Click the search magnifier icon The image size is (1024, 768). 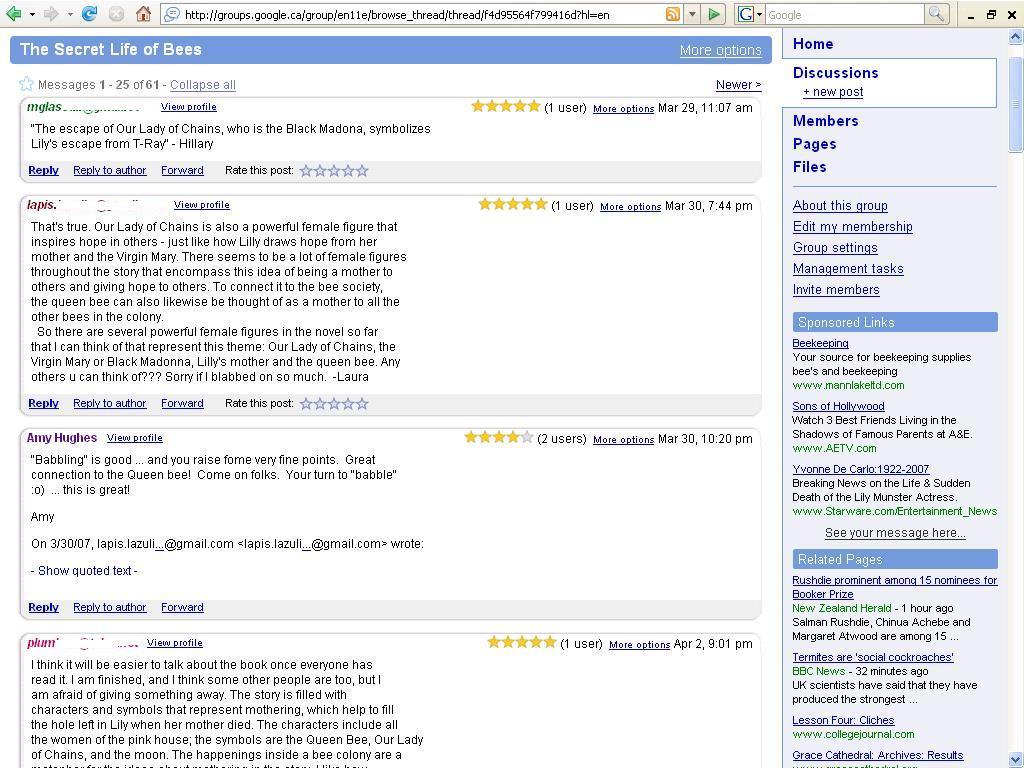pyautogui.click(x=936, y=14)
